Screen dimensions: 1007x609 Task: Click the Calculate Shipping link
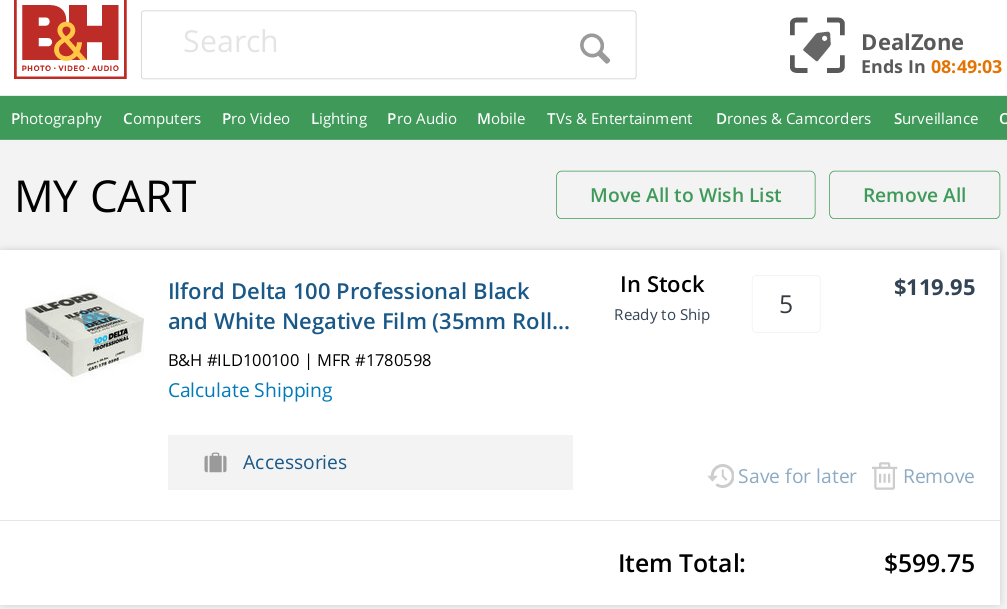(250, 390)
